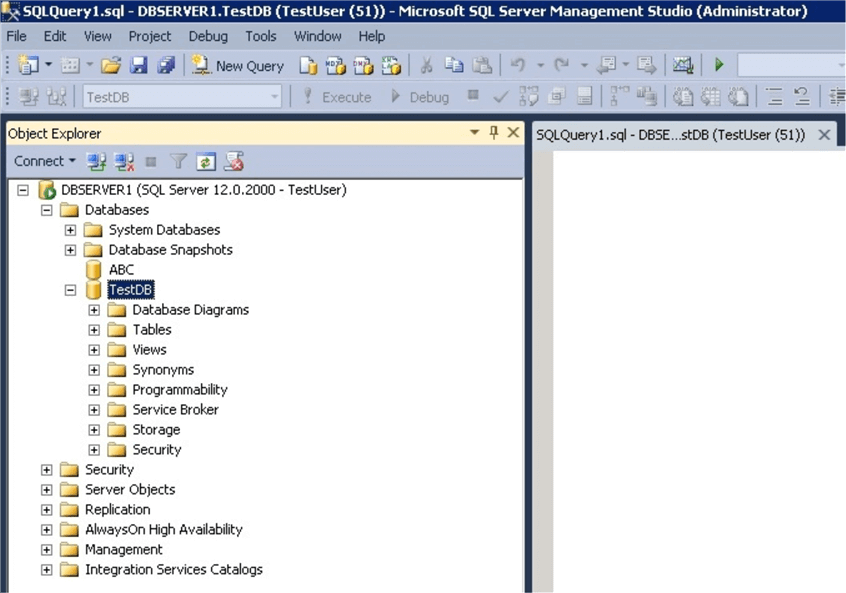Select the Synonyms folder

coord(163,370)
